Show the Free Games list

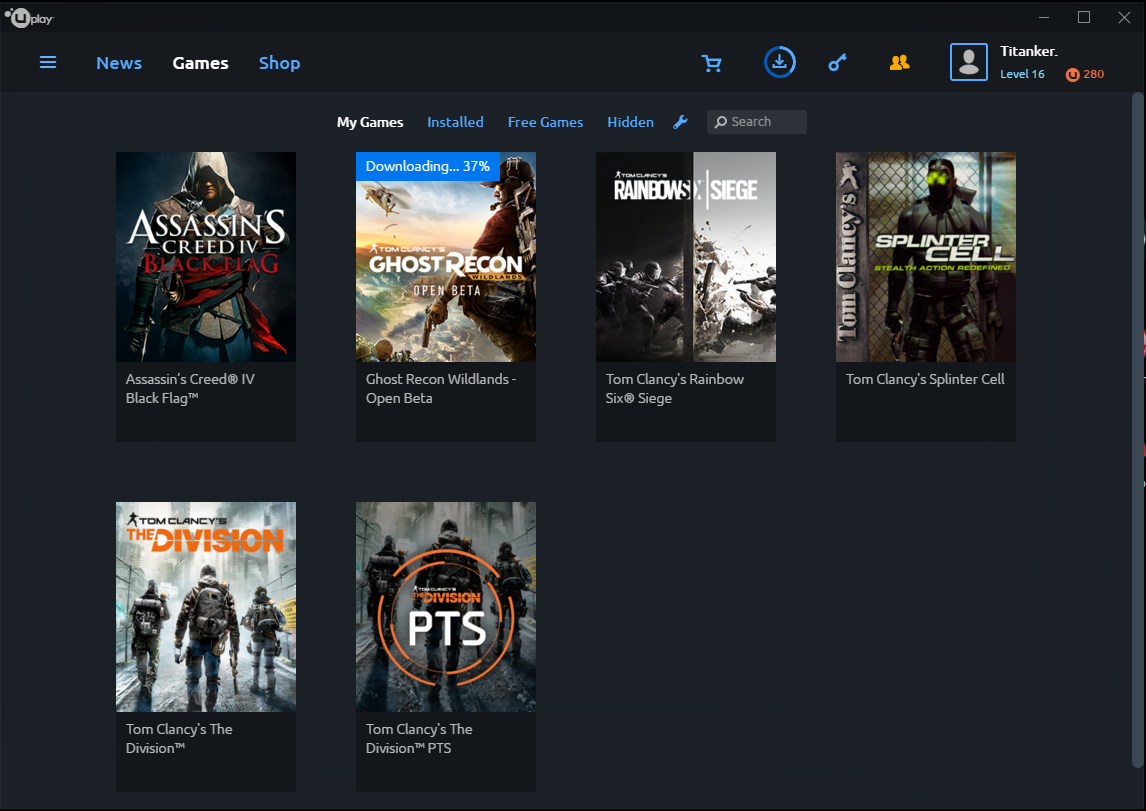pos(545,122)
